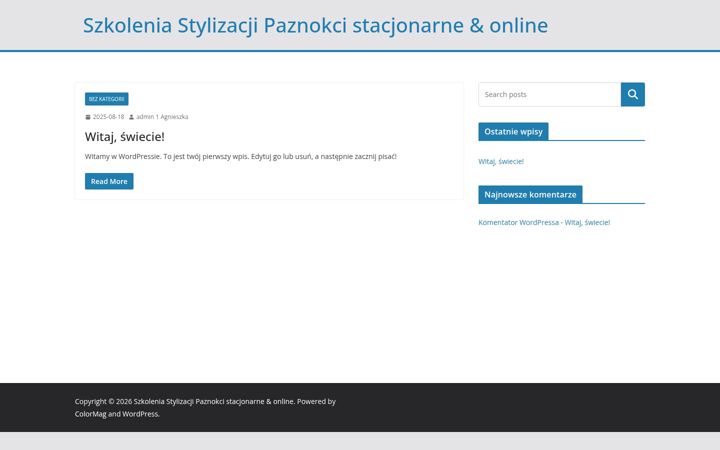Click the excerpt text Witamy w WordPressie
Screen dimensions: 720x450
[x=241, y=156]
